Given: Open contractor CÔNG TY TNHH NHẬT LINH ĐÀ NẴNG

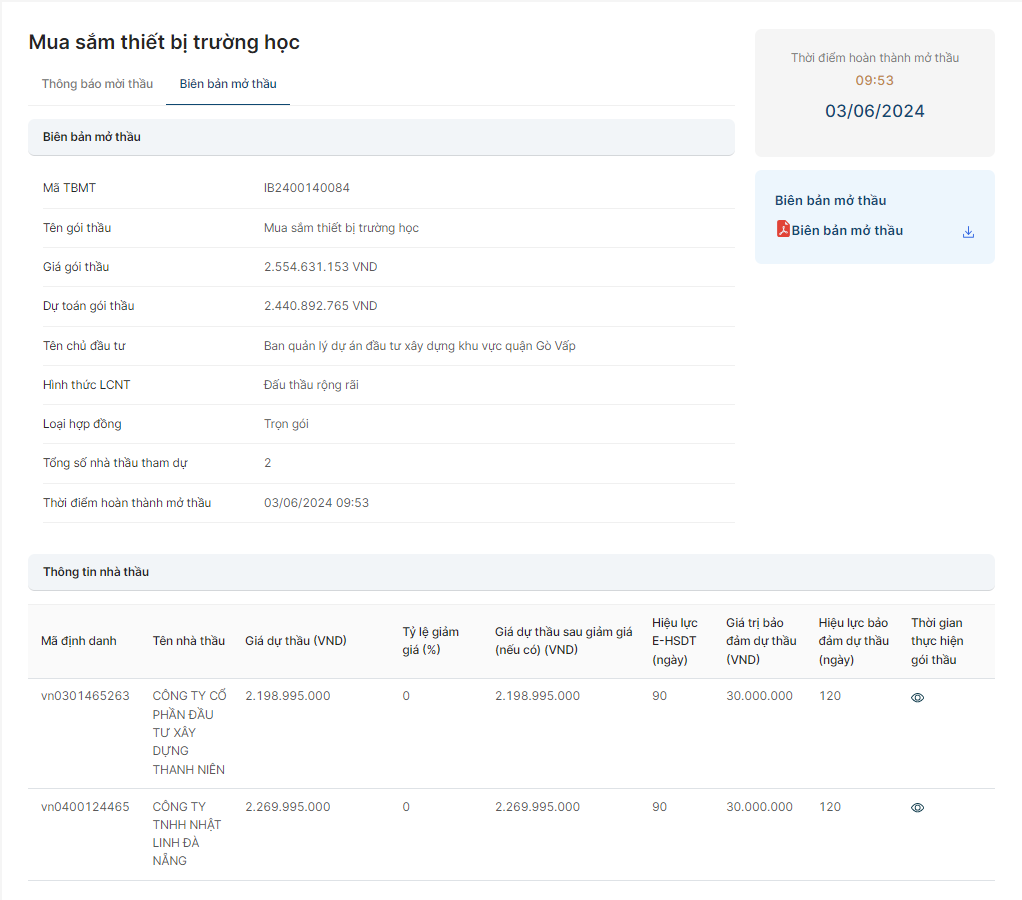Looking at the screenshot, I should pyautogui.click(x=186, y=833).
